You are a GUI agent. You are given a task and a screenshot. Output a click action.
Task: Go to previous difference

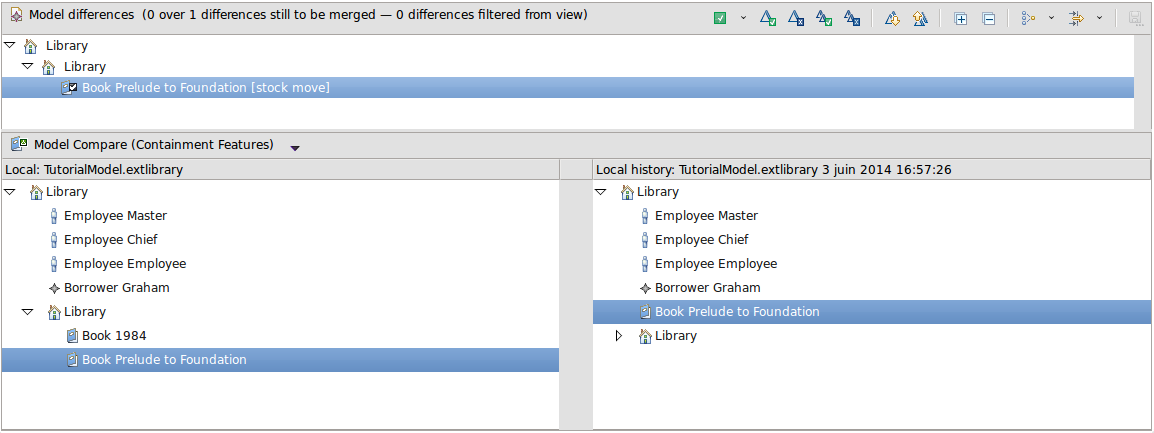click(919, 18)
